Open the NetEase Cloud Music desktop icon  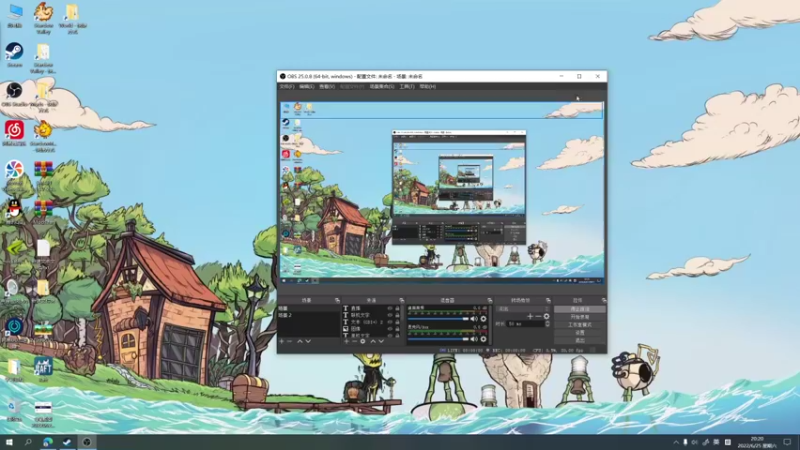pyautogui.click(x=14, y=134)
